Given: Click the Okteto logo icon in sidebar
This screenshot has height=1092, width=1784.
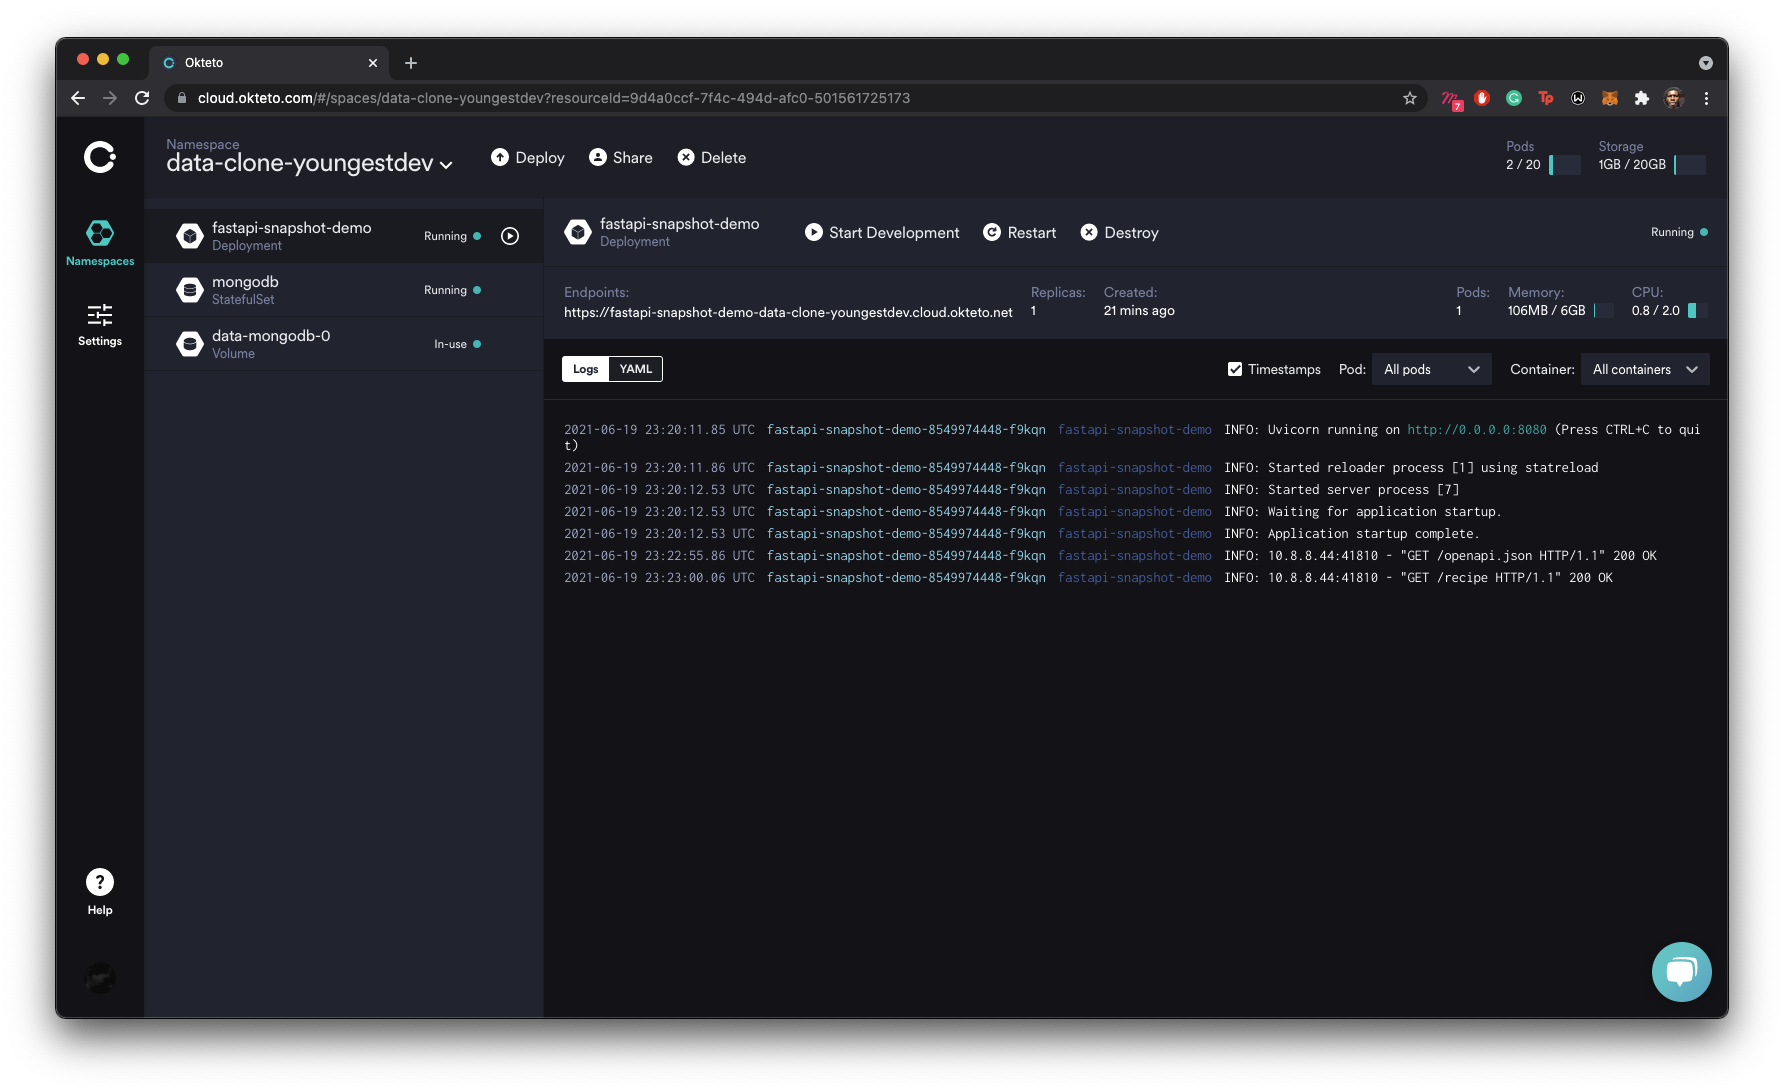Looking at the screenshot, I should [100, 157].
